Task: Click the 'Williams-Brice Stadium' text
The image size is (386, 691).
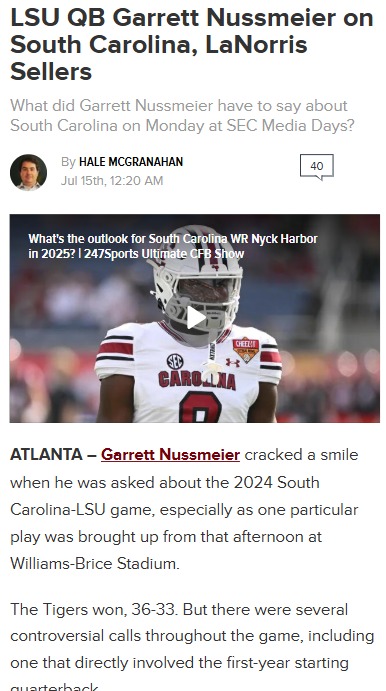Action: (x=95, y=564)
